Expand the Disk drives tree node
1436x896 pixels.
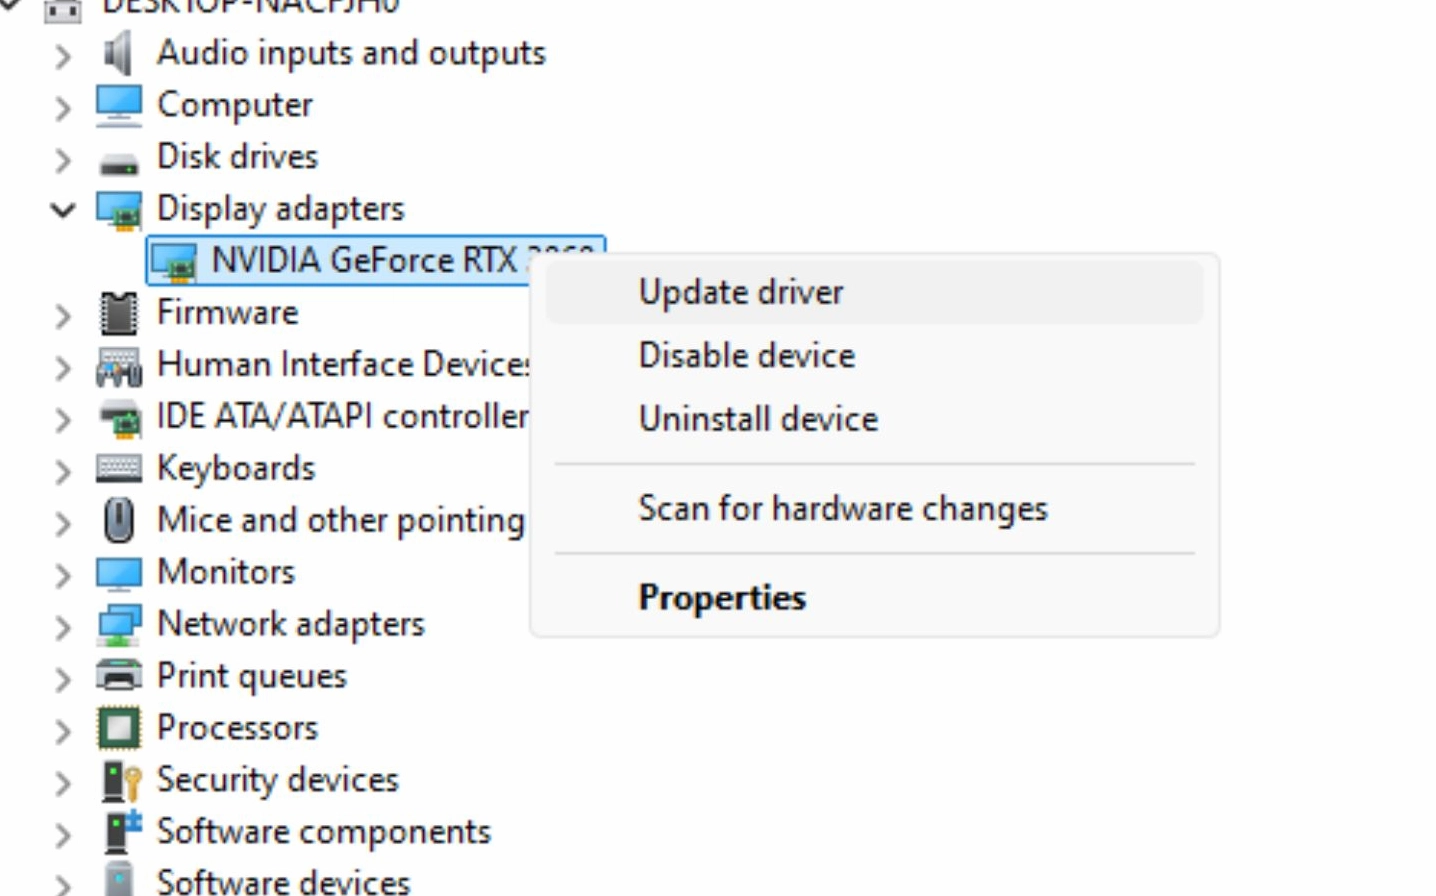coord(62,156)
